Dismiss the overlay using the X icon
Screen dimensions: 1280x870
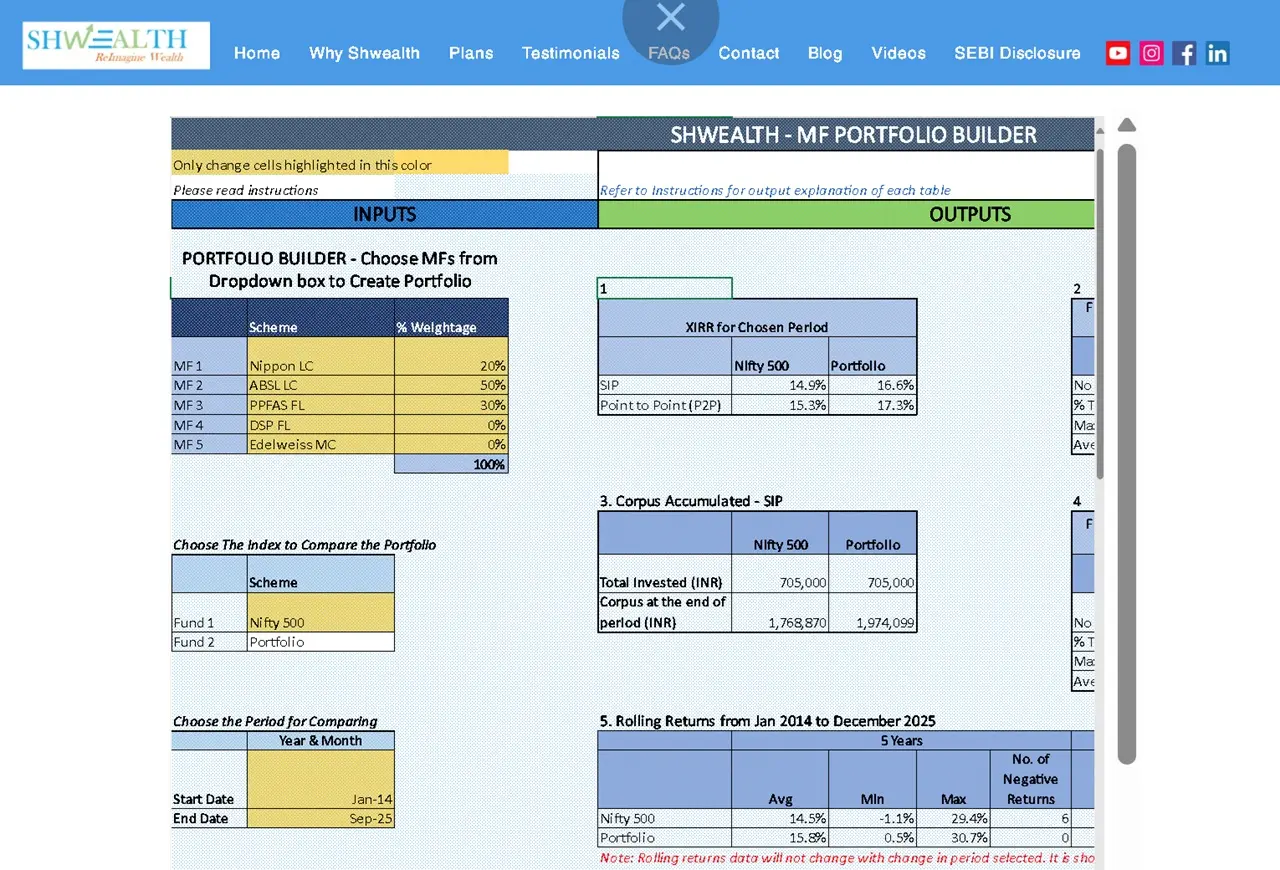[x=670, y=17]
